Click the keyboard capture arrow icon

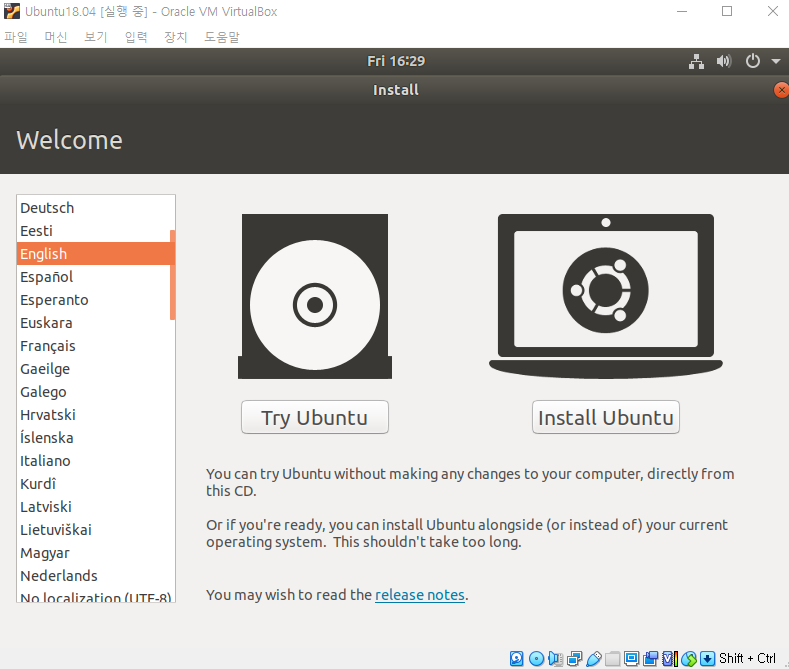click(x=707, y=658)
